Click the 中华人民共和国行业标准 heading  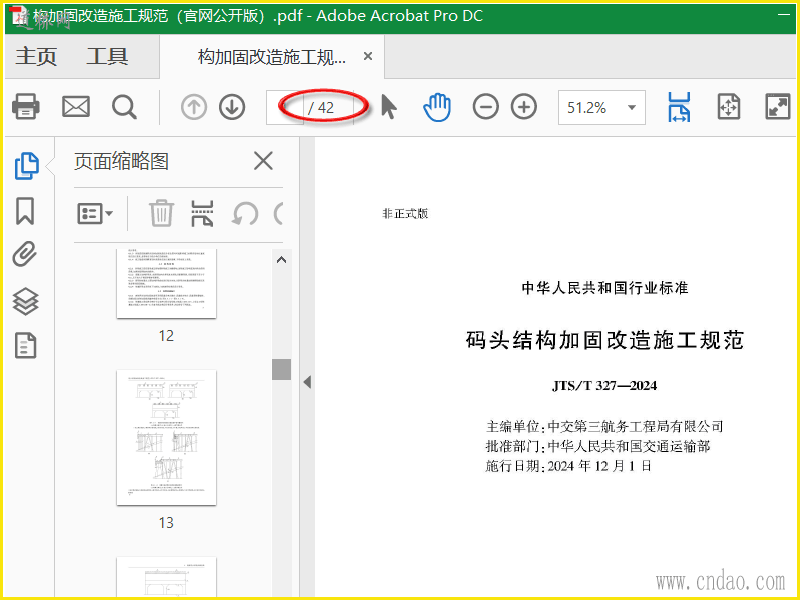point(605,288)
